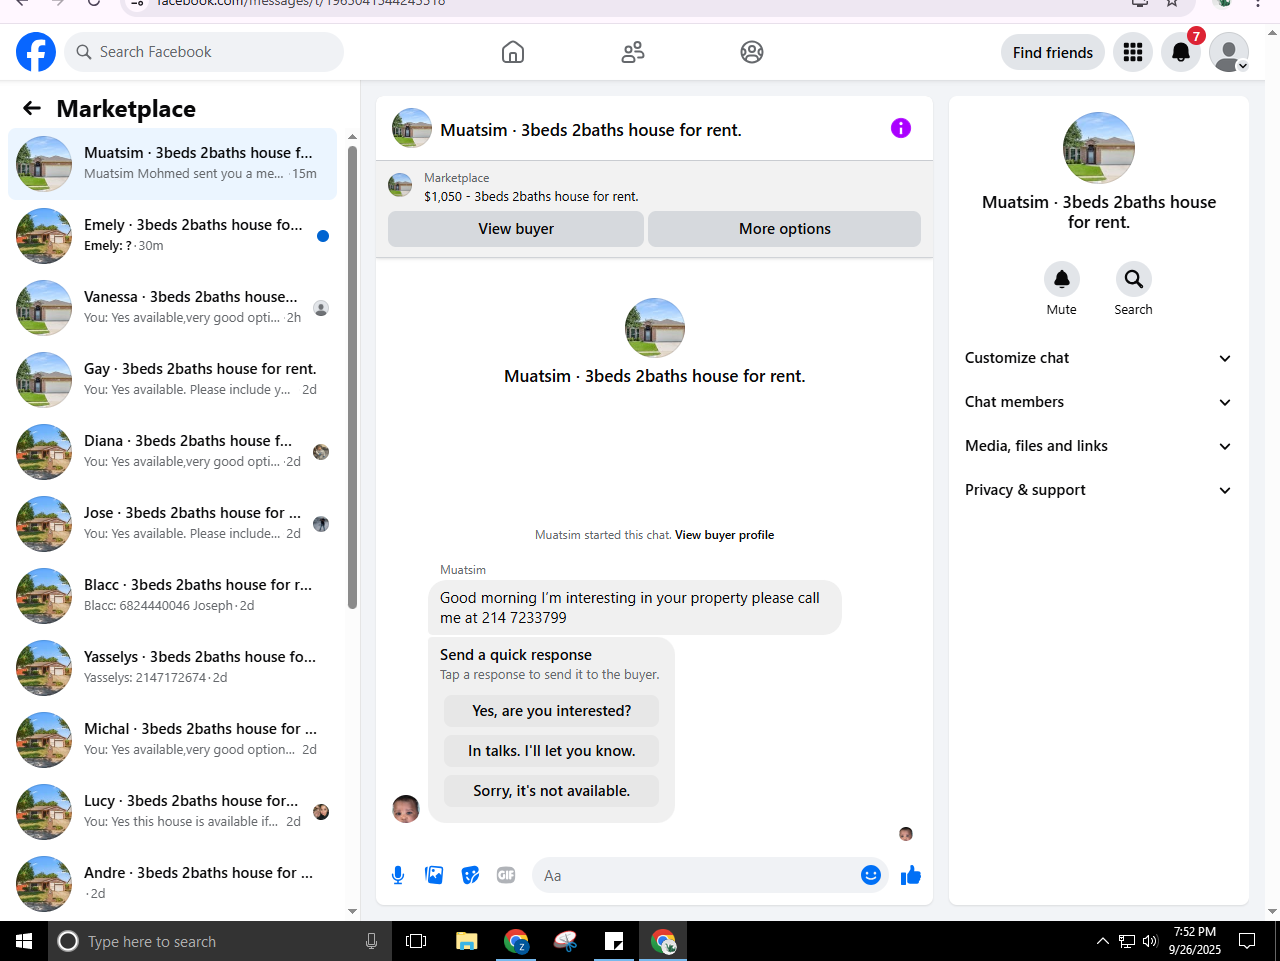This screenshot has height=961, width=1280.
Task: Search in conversation magnifier icon
Action: (x=1134, y=279)
